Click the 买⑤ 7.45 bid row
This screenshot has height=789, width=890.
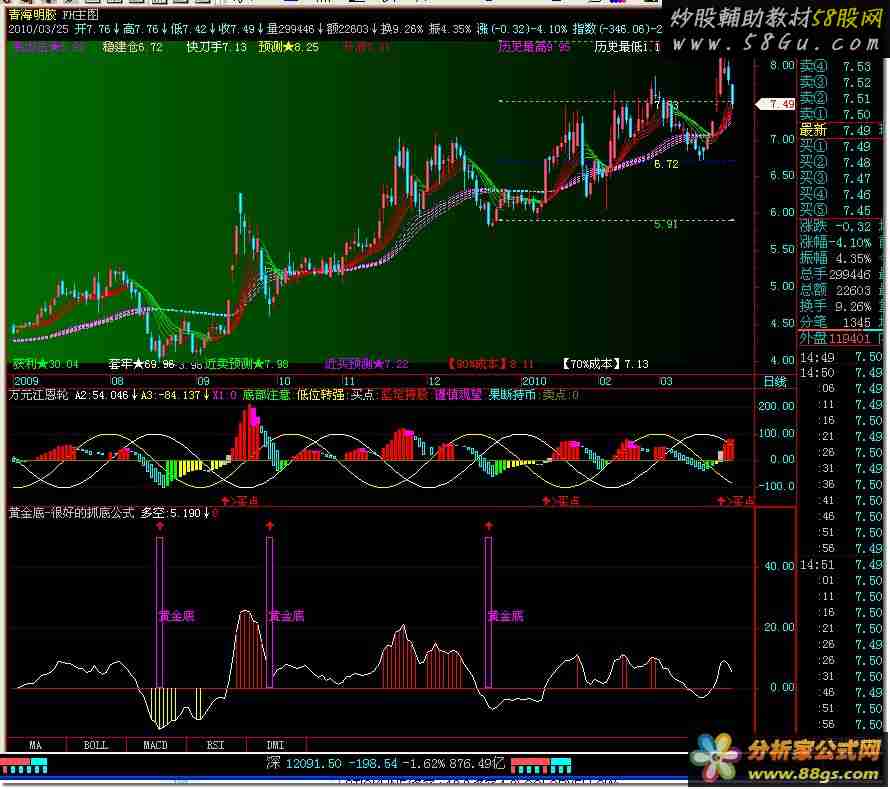tap(836, 210)
